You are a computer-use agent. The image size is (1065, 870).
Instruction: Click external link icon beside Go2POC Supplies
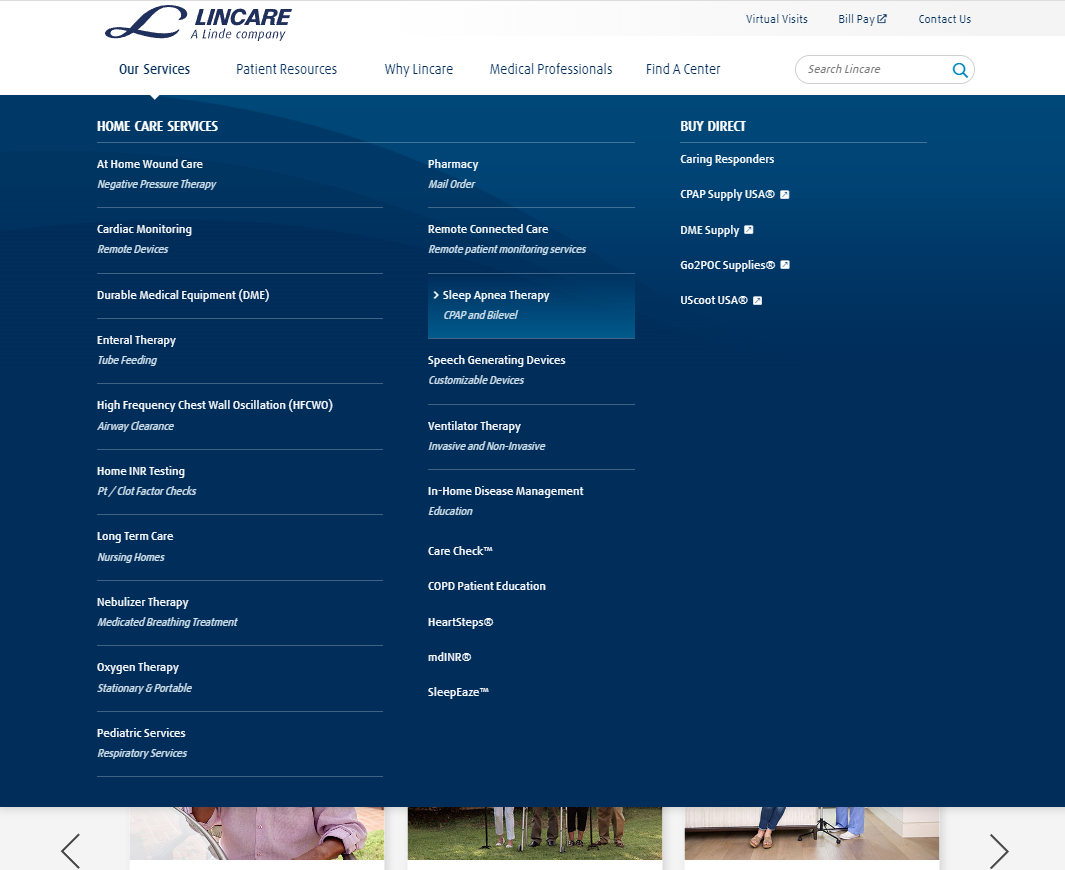[x=785, y=265]
